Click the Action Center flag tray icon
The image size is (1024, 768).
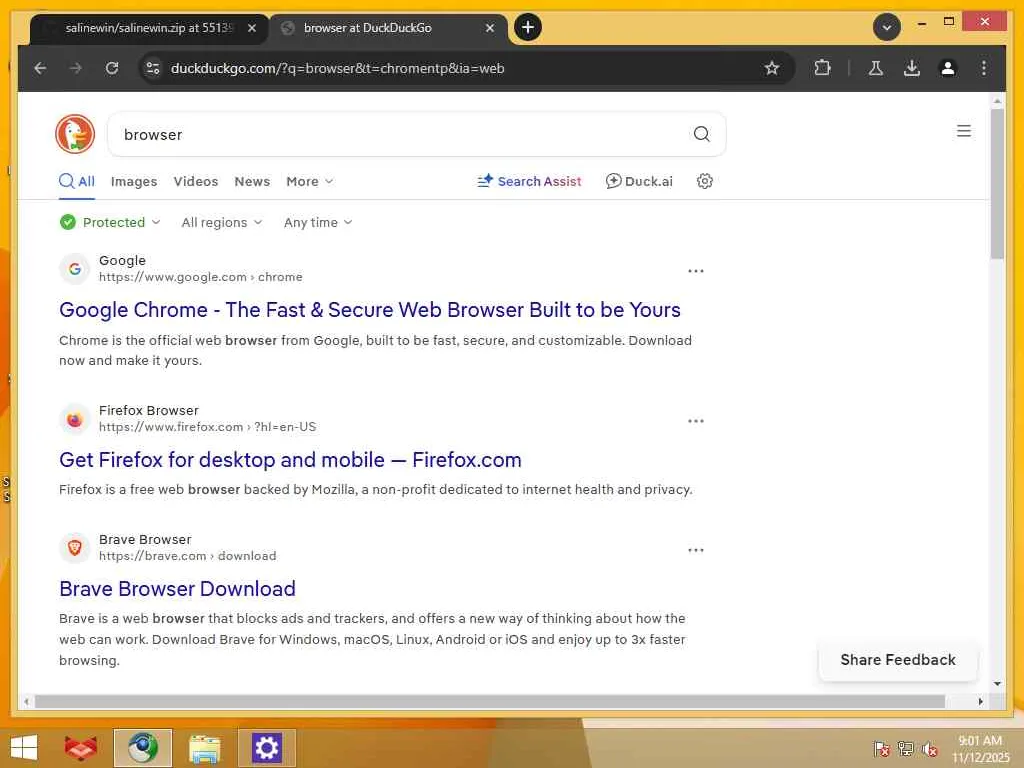[881, 748]
